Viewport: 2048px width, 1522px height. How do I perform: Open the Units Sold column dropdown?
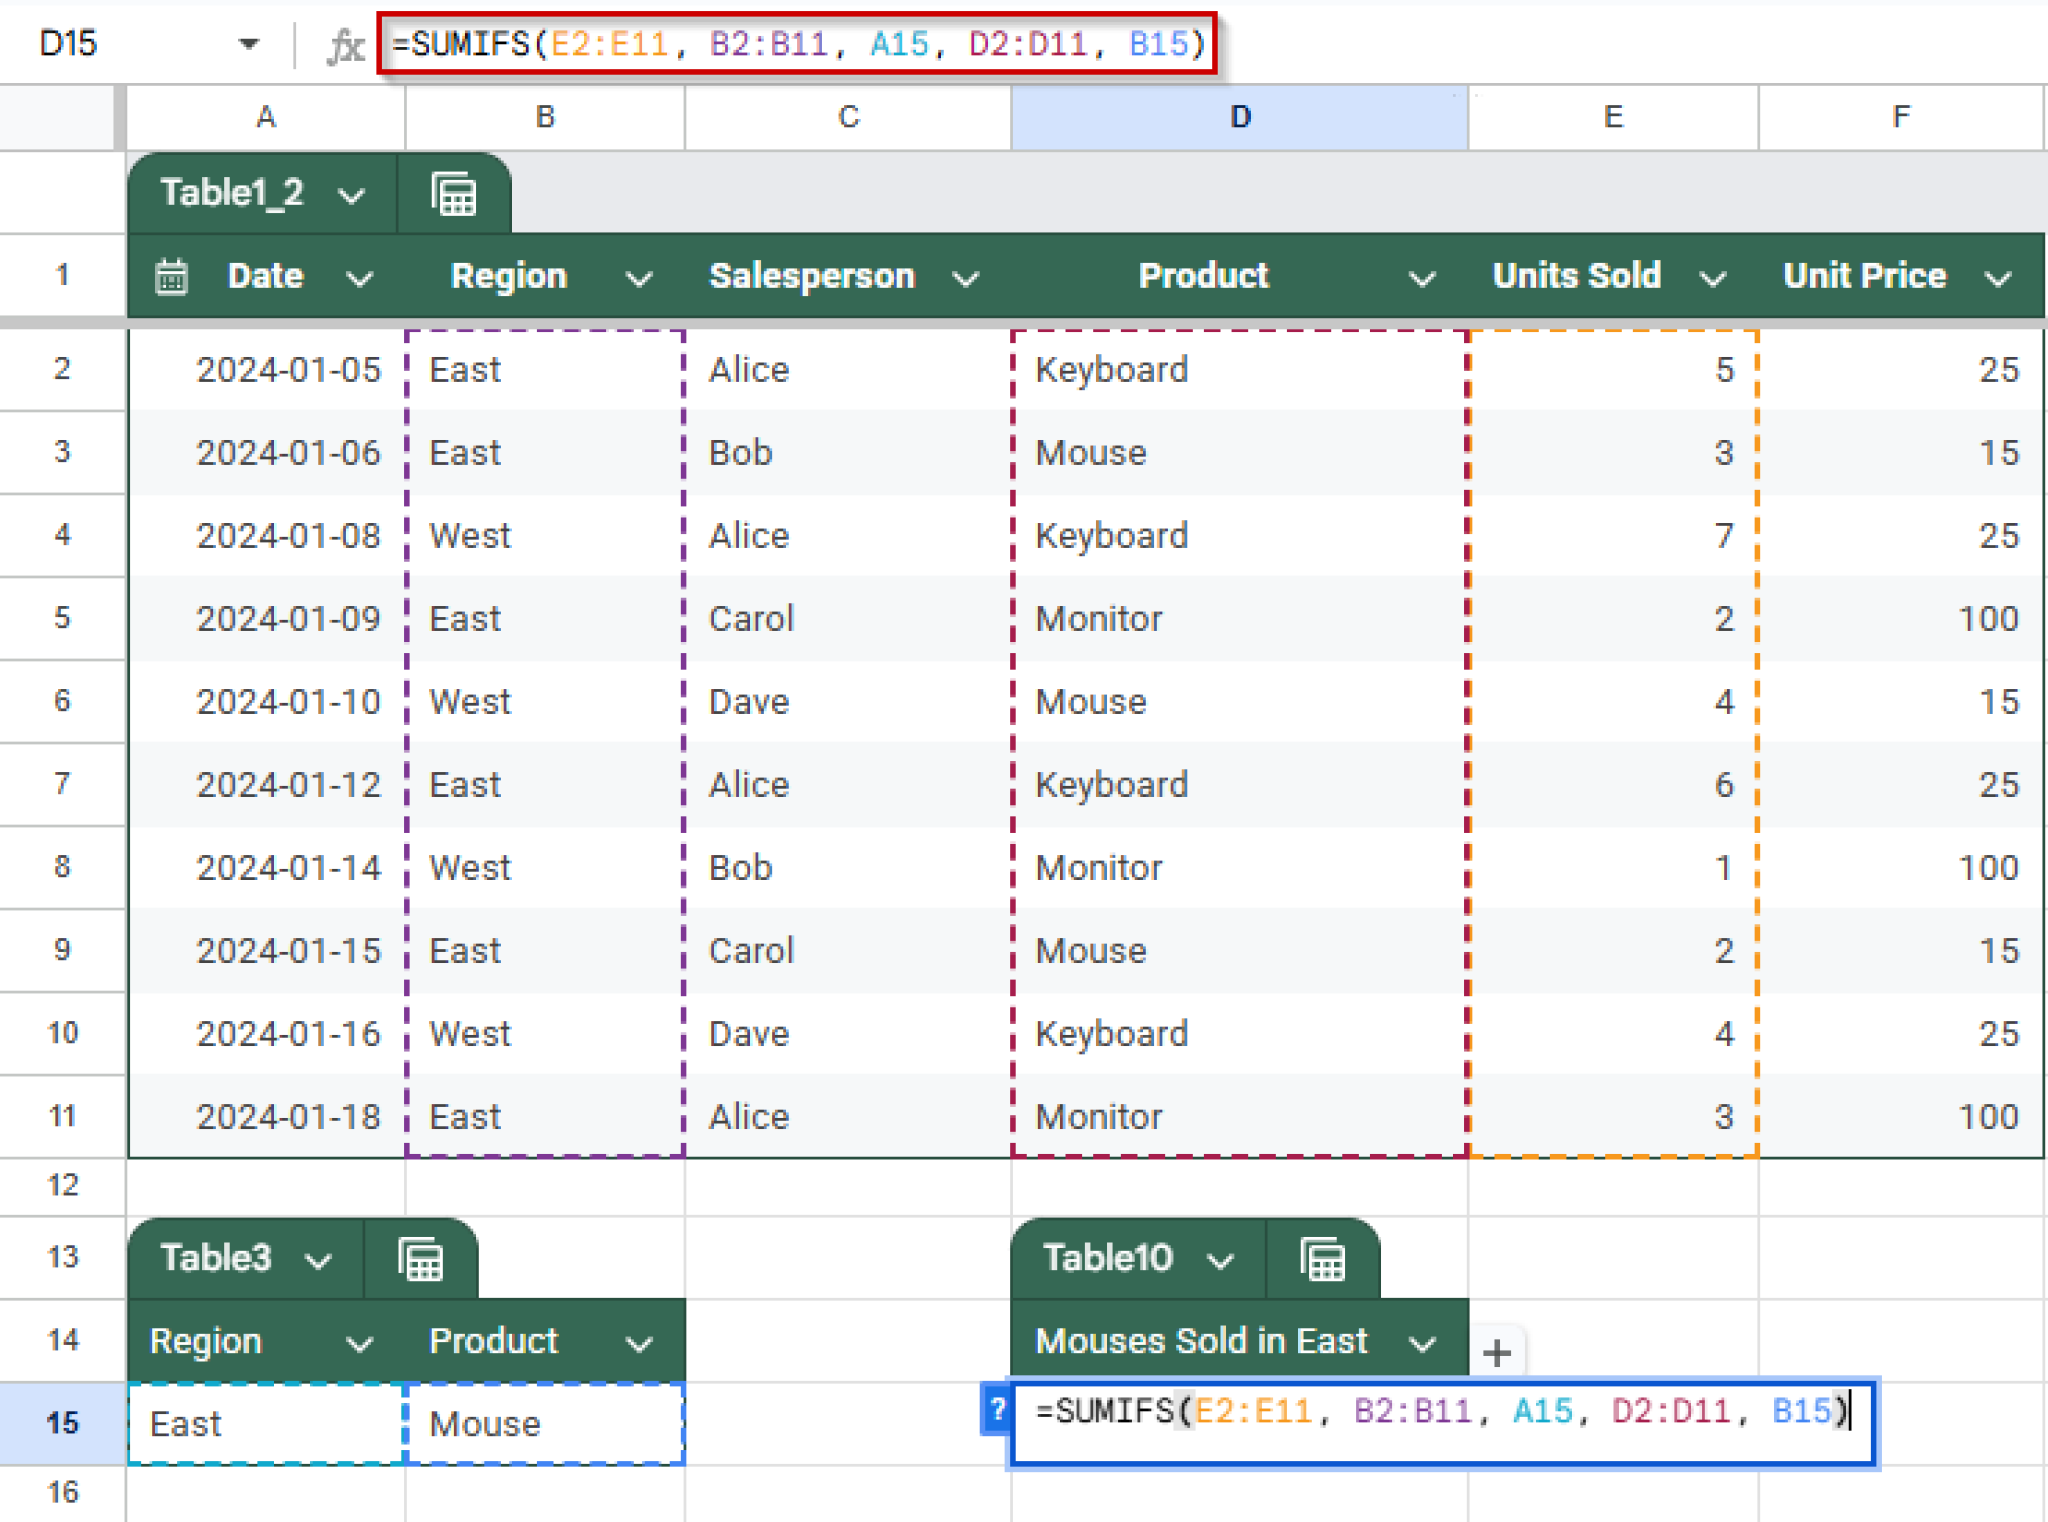tap(1711, 277)
